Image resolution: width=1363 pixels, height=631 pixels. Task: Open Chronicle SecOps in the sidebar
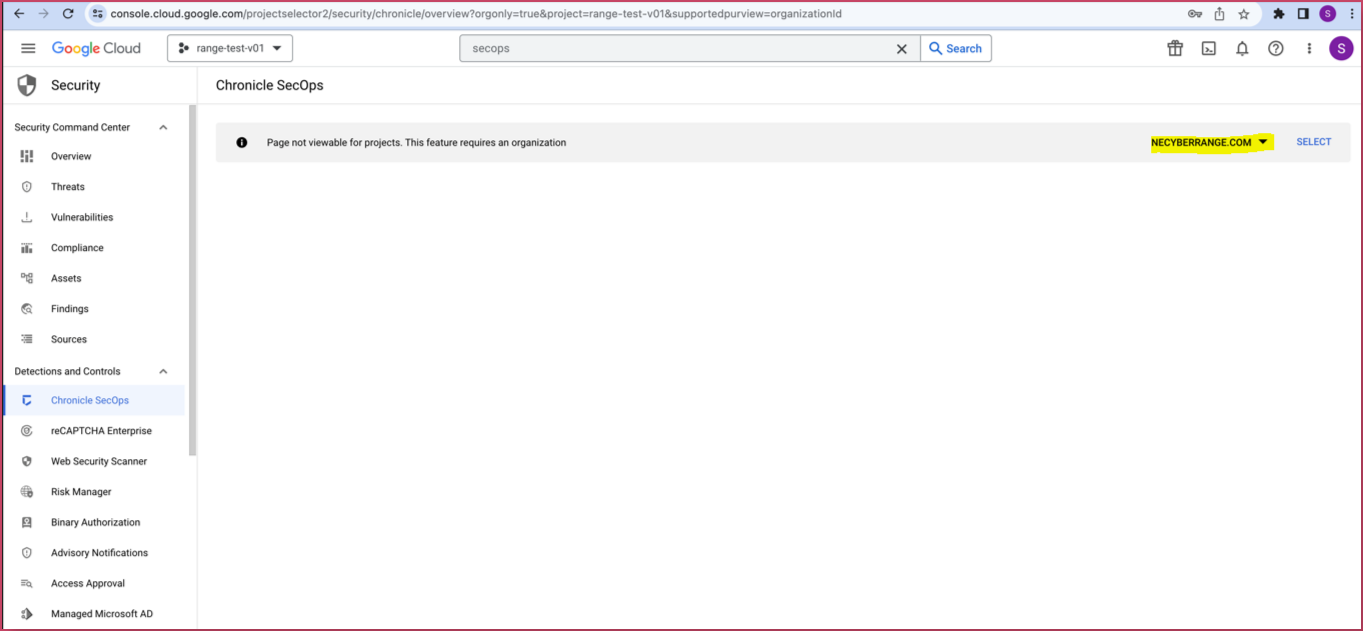(x=94, y=400)
